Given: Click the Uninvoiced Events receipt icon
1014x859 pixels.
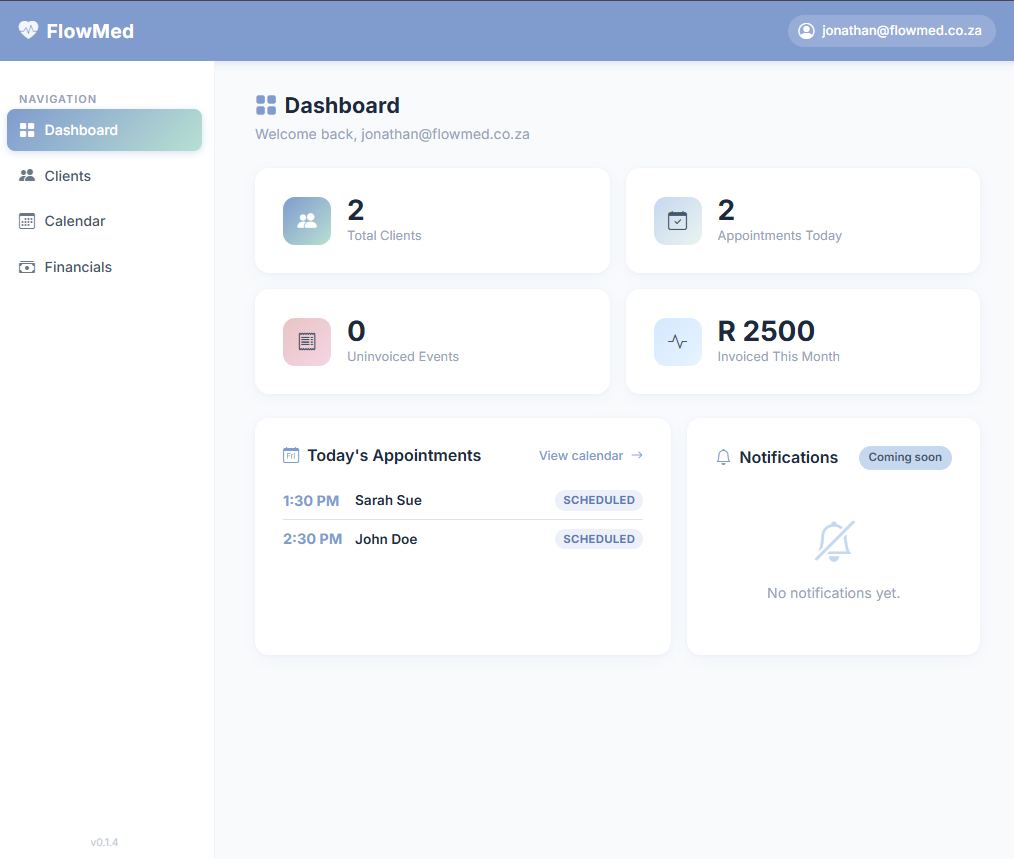Looking at the screenshot, I should click(307, 342).
